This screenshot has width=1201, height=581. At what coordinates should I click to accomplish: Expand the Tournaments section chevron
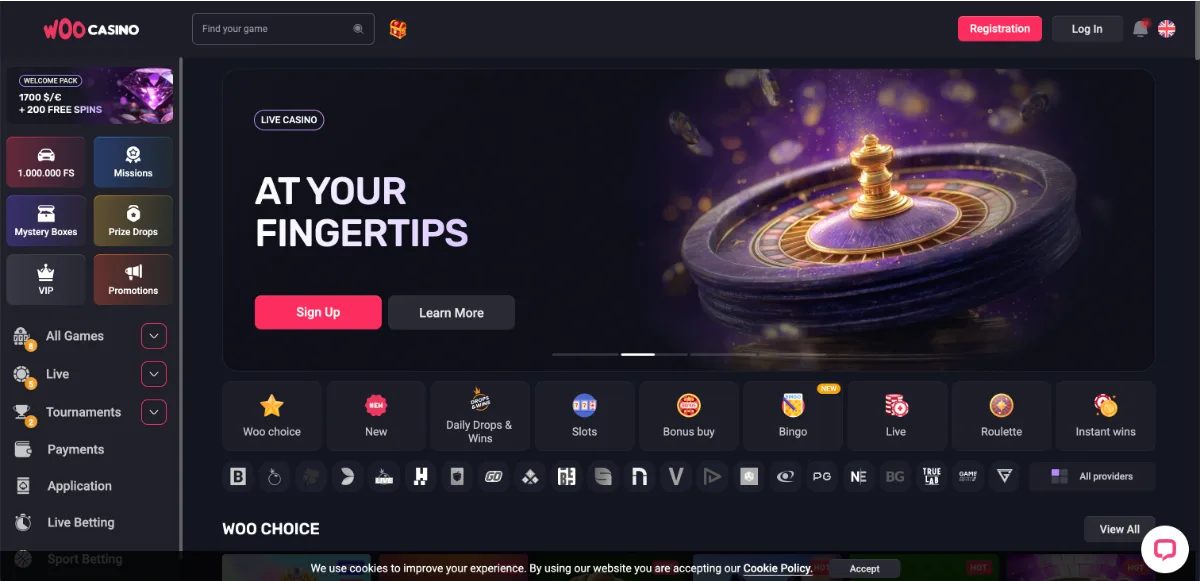[154, 412]
